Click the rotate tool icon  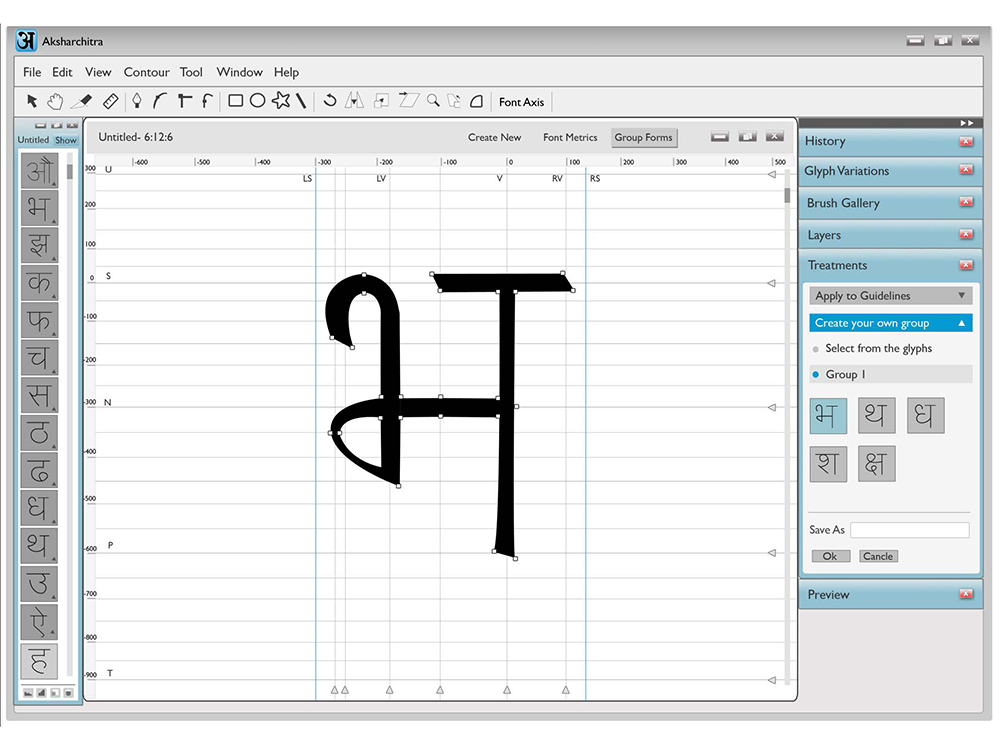coord(330,101)
